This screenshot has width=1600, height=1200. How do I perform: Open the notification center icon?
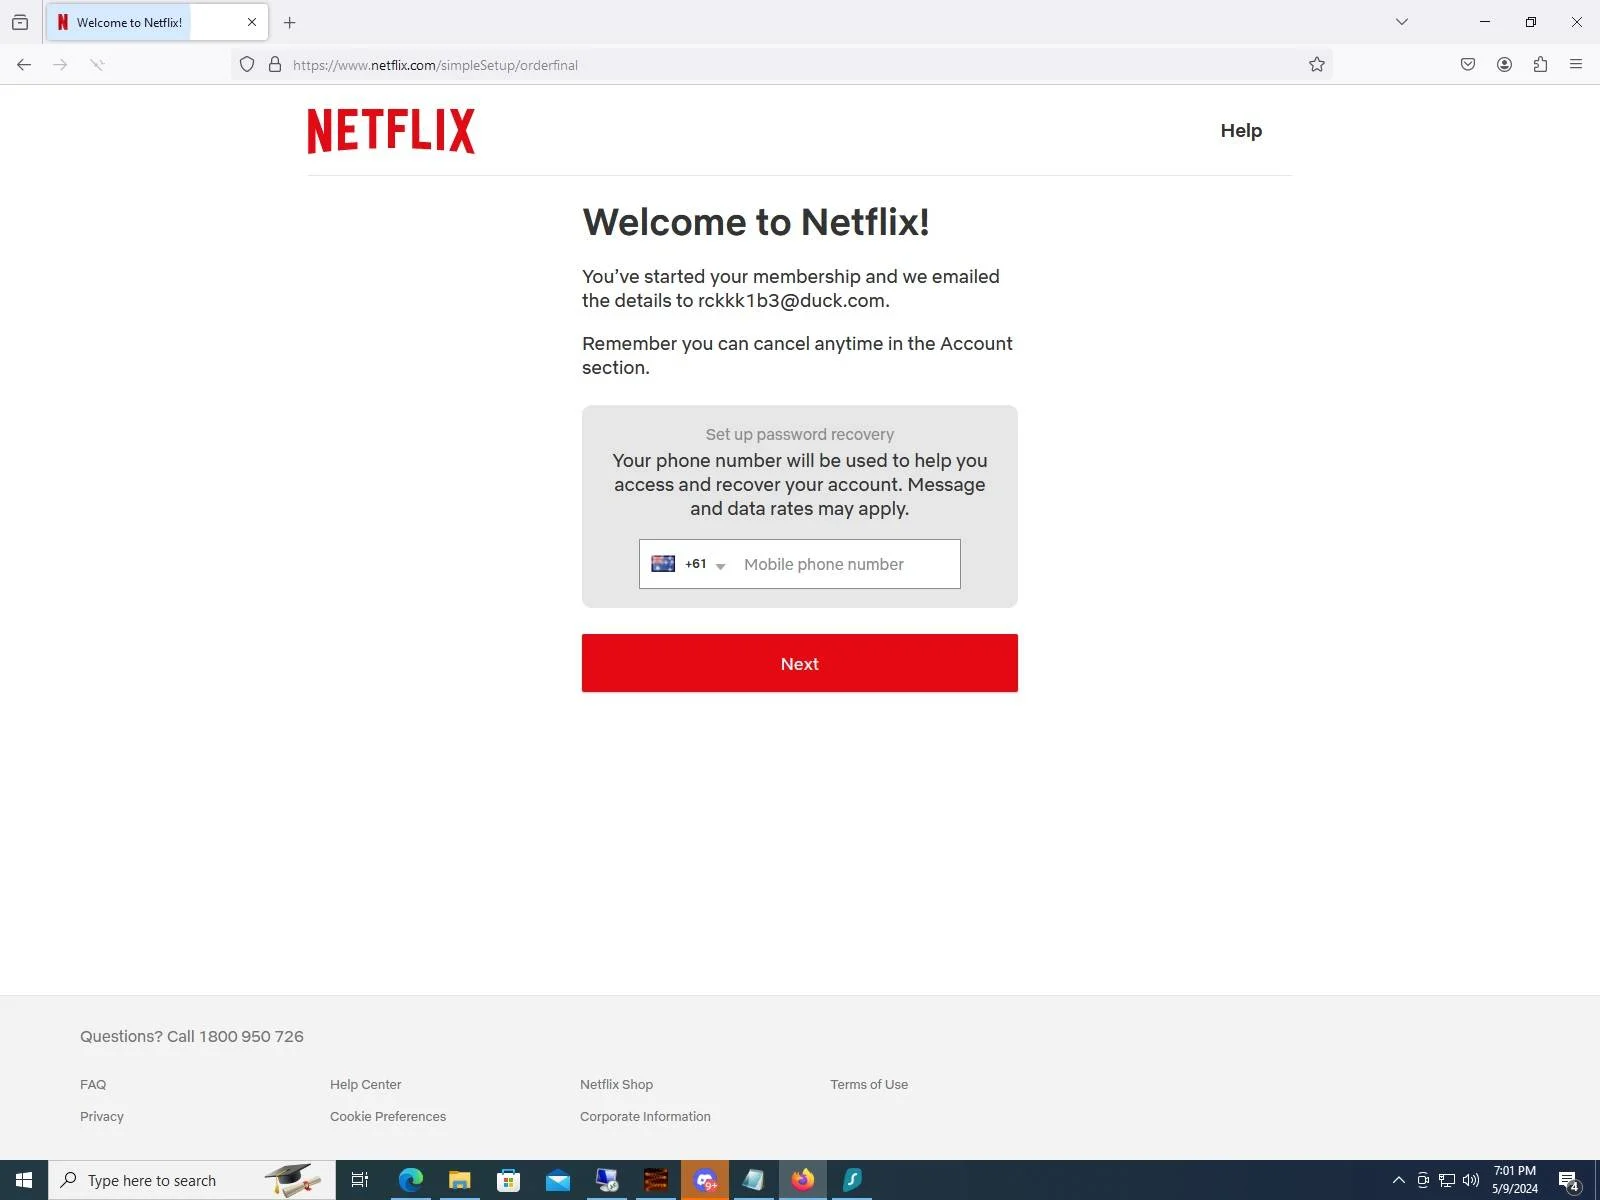(x=1569, y=1180)
